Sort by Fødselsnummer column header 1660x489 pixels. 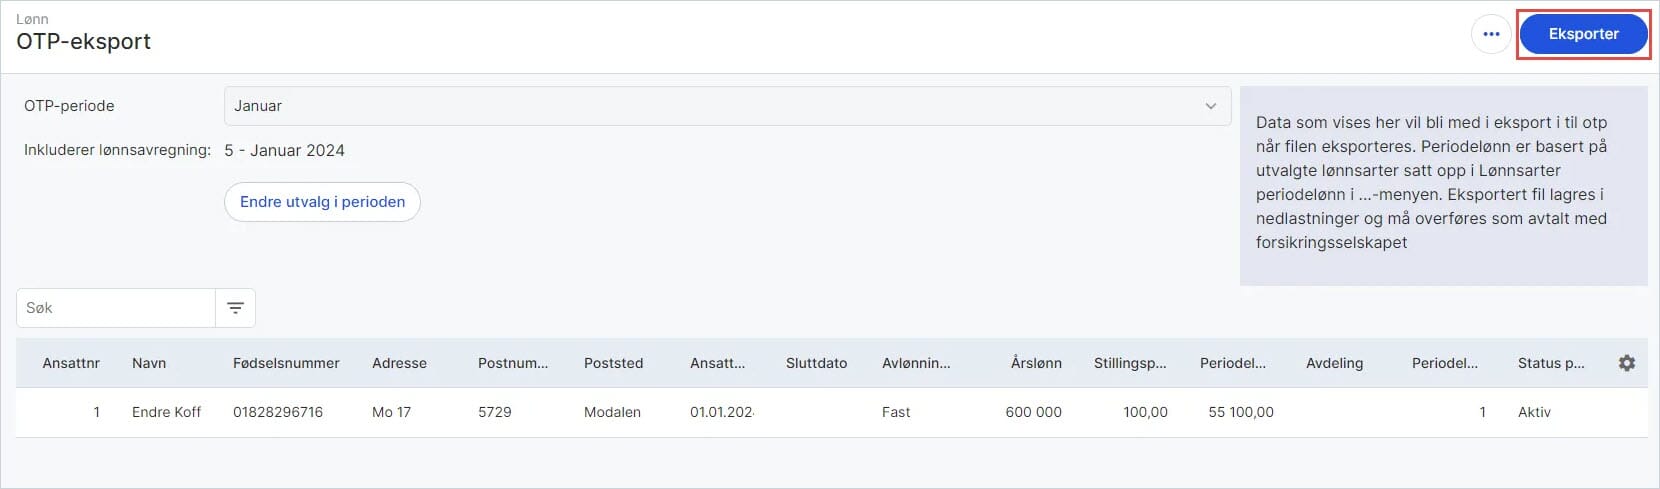click(286, 363)
